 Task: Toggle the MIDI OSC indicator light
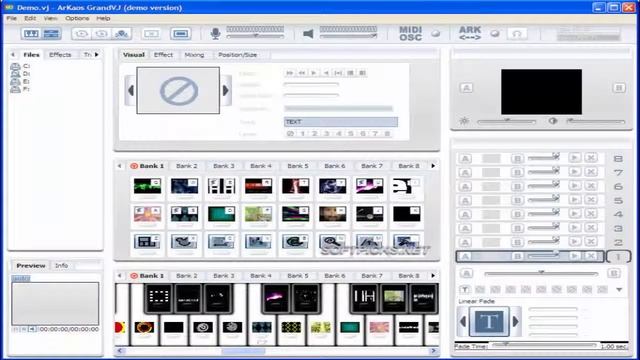point(436,34)
